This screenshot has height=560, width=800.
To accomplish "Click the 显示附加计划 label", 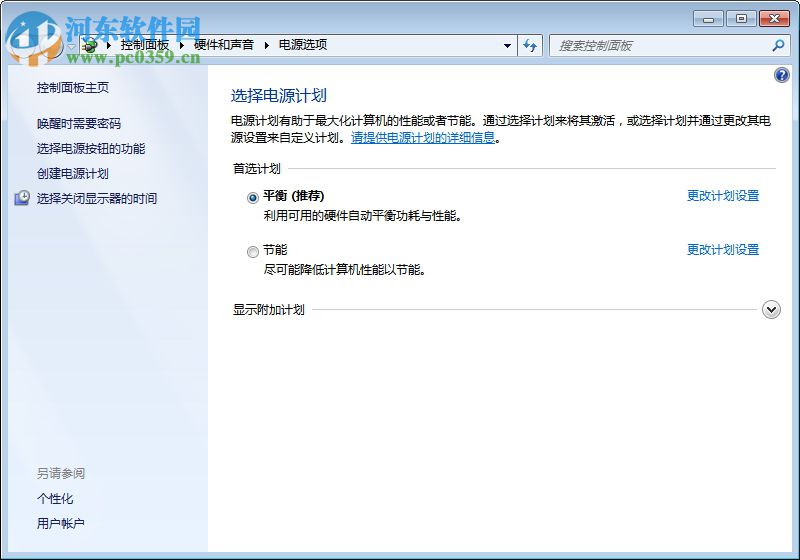I will [x=268, y=310].
